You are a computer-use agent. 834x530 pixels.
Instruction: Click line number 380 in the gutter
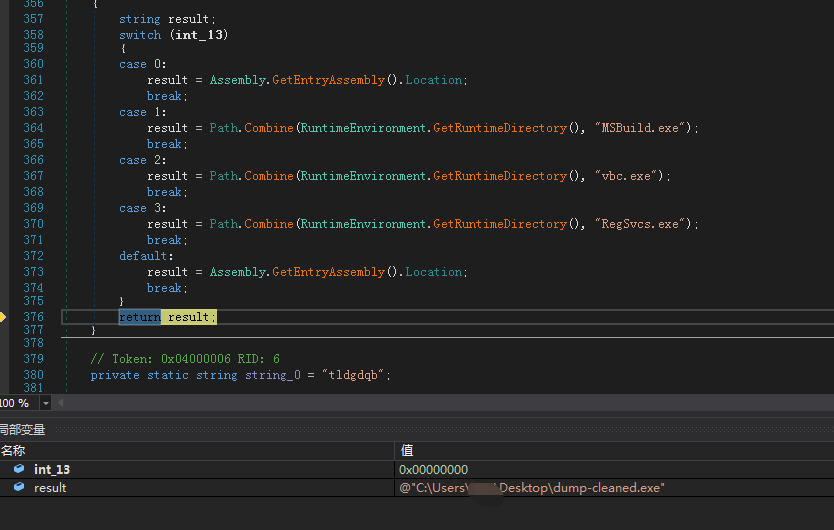pyautogui.click(x=34, y=375)
